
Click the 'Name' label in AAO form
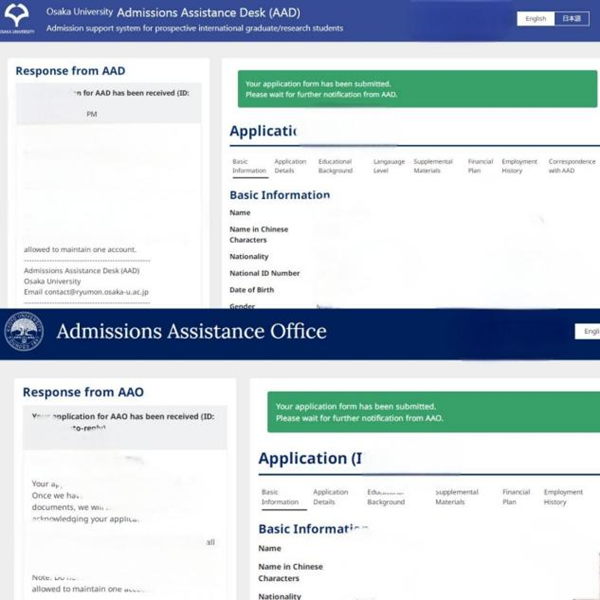click(x=270, y=548)
